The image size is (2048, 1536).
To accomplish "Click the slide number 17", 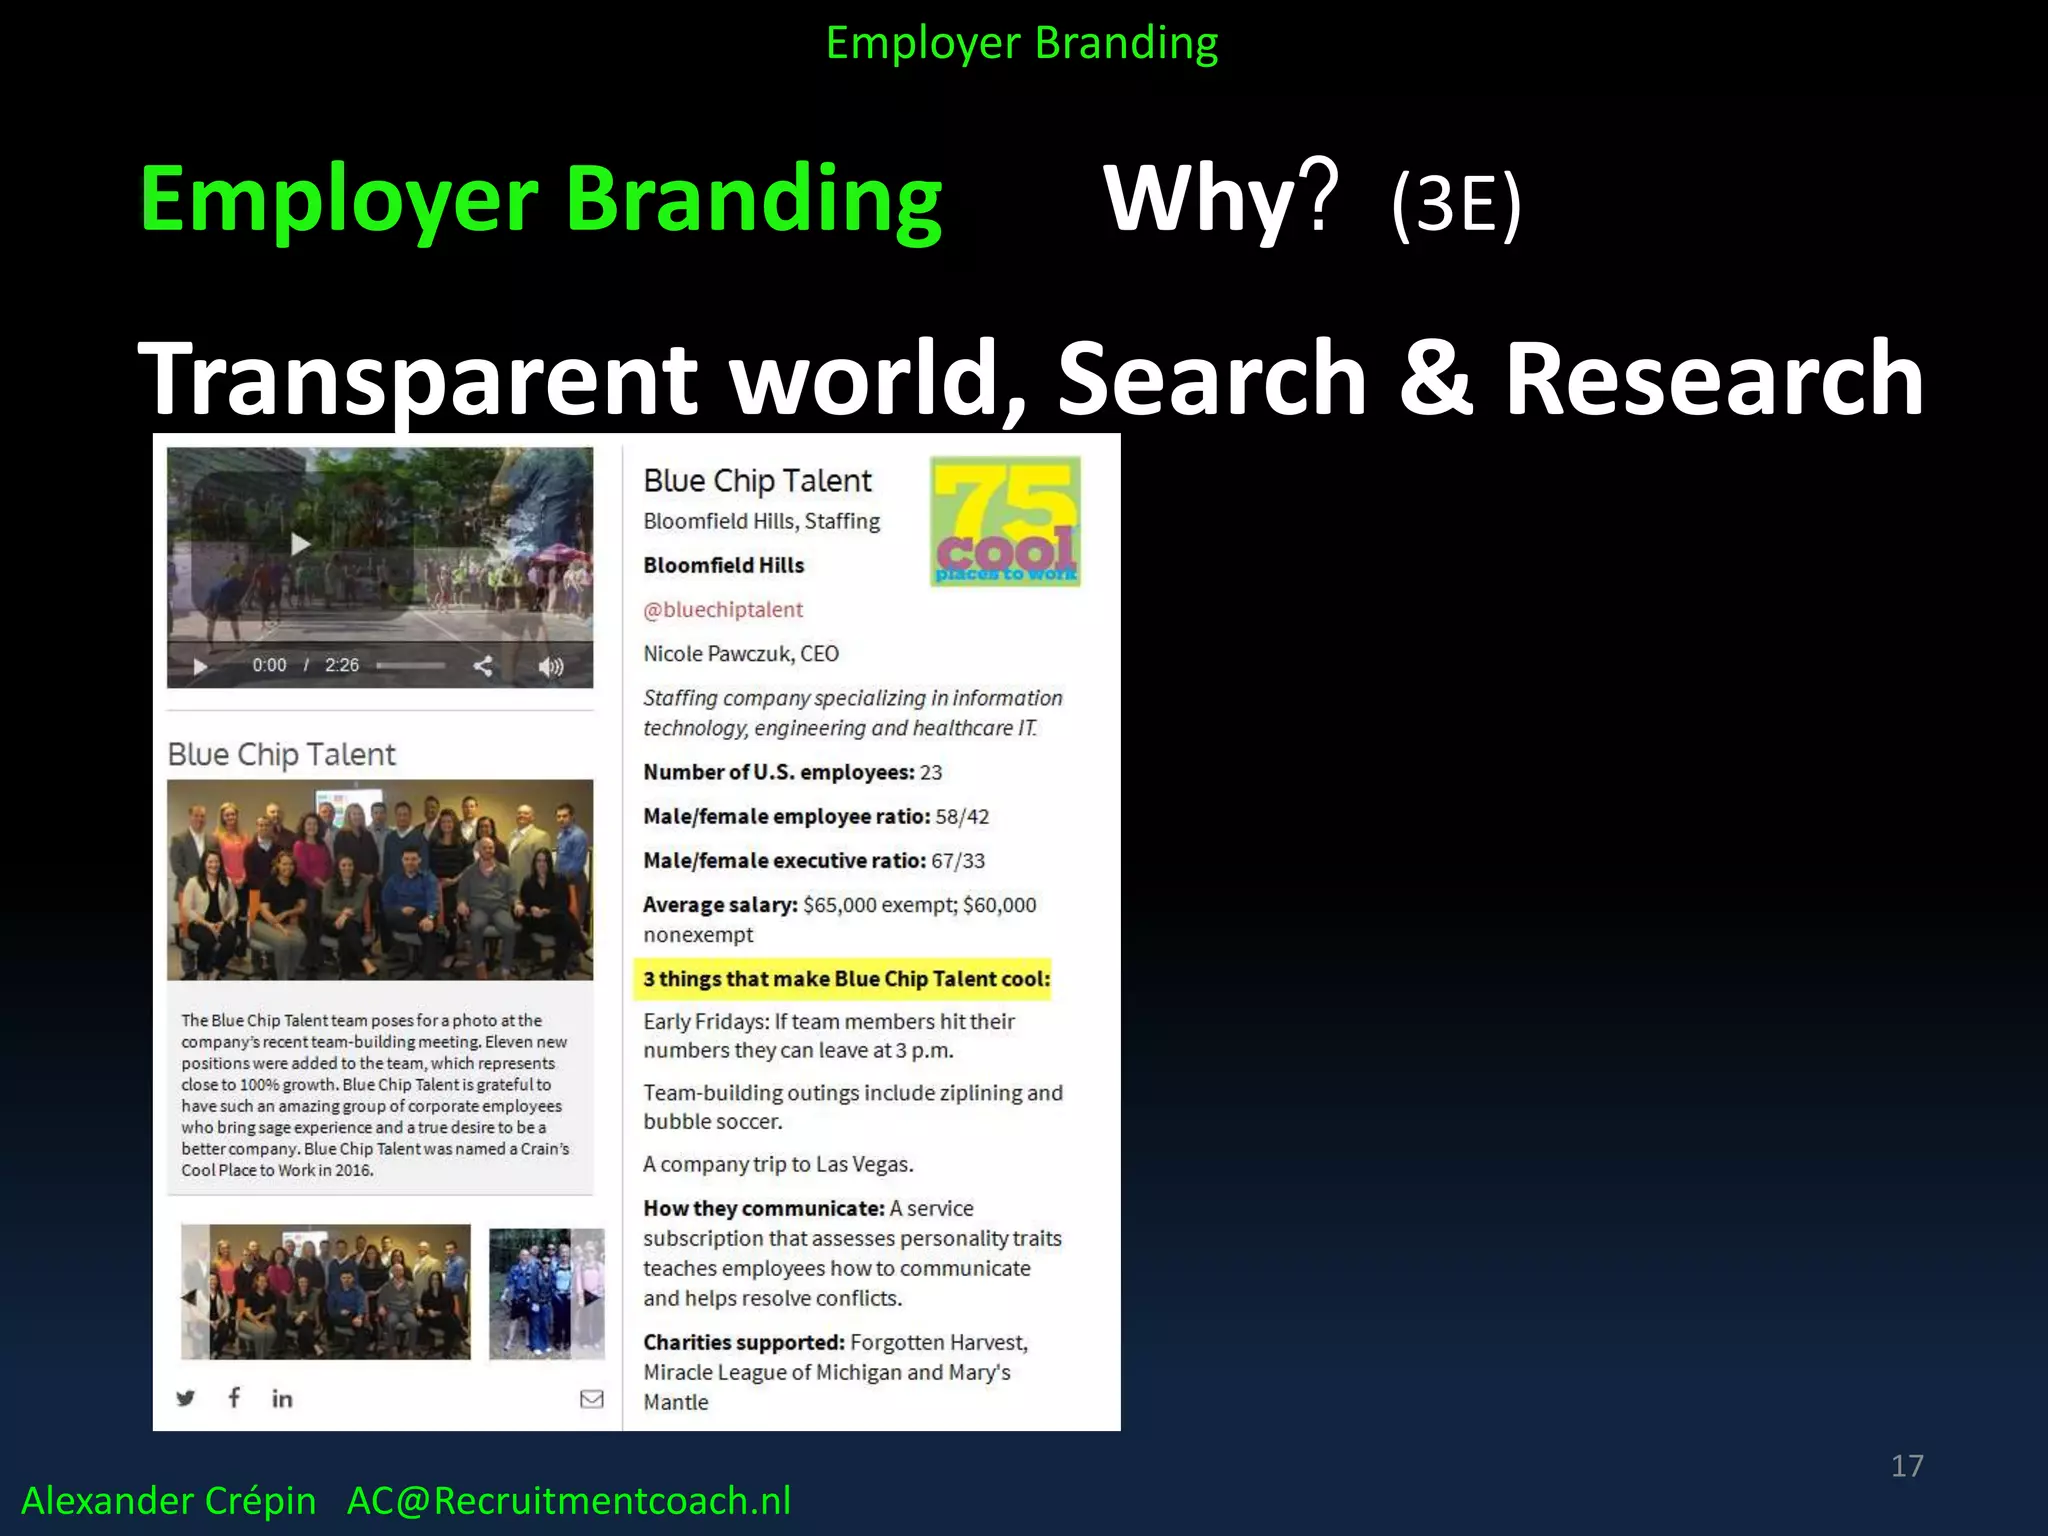I will [x=1907, y=1466].
